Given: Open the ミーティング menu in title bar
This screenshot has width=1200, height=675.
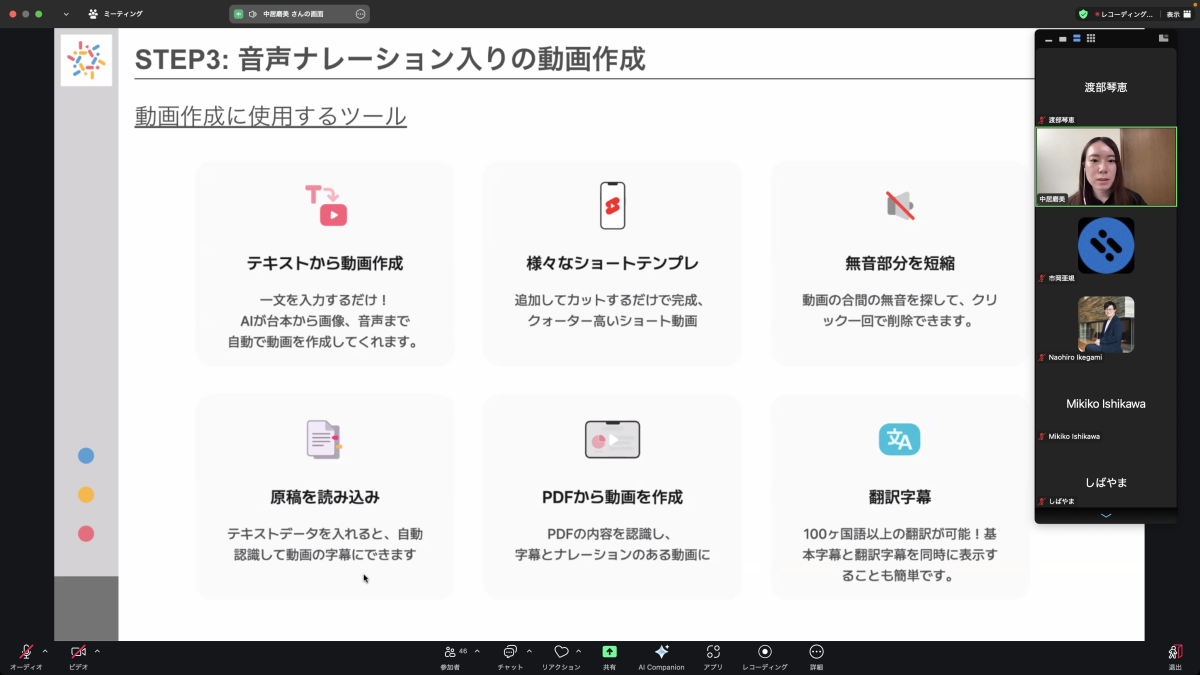Looking at the screenshot, I should (x=115, y=14).
